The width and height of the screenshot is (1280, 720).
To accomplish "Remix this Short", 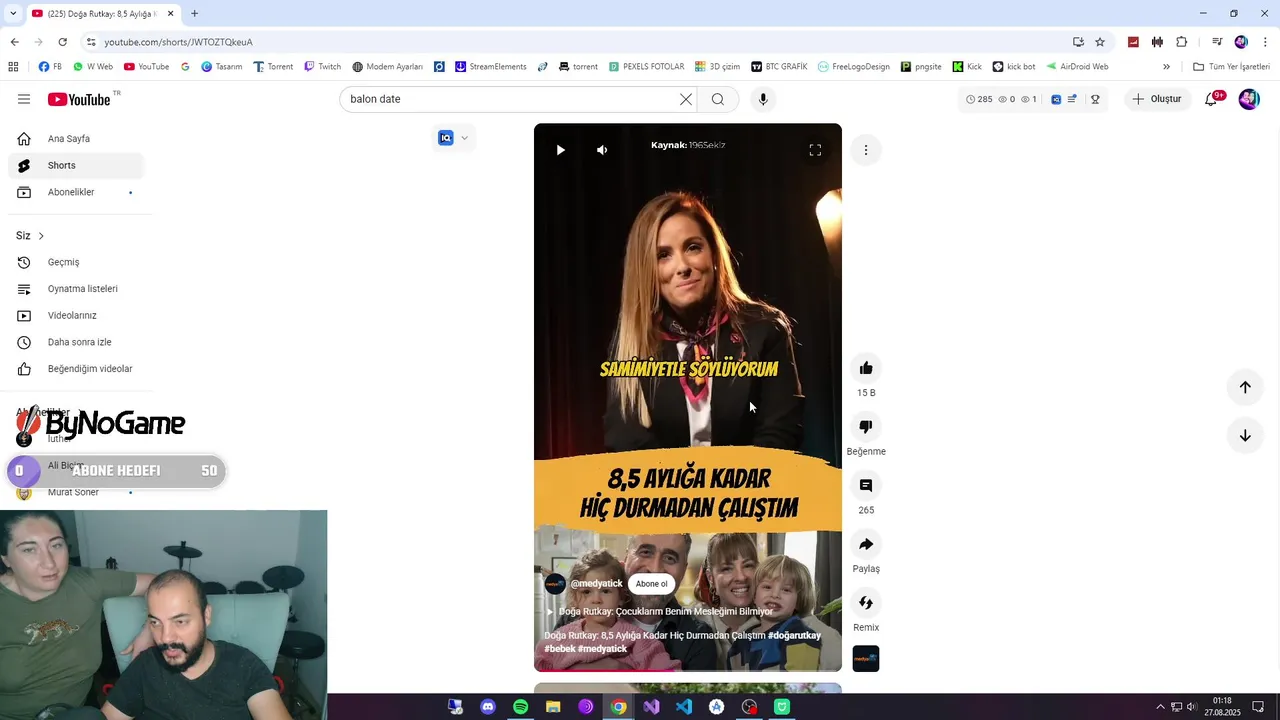I will (866, 603).
